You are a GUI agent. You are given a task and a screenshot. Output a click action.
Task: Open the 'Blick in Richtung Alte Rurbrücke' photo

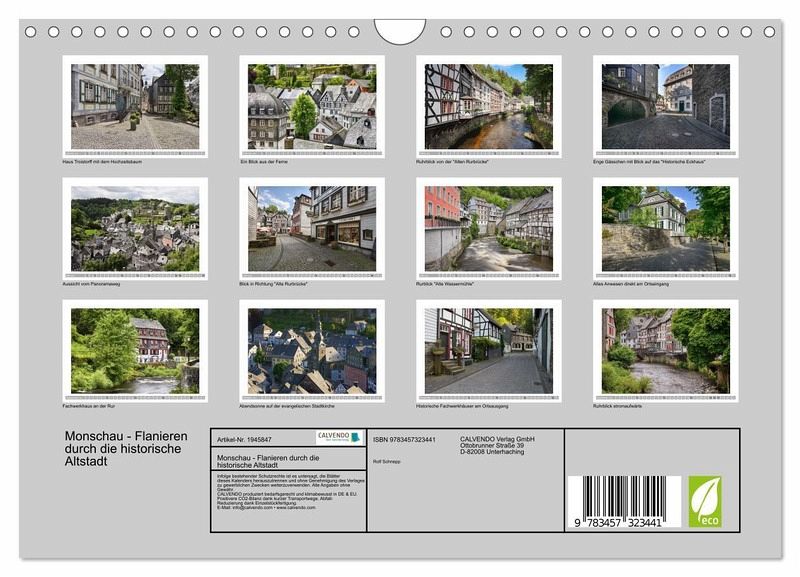pyautogui.click(x=312, y=229)
